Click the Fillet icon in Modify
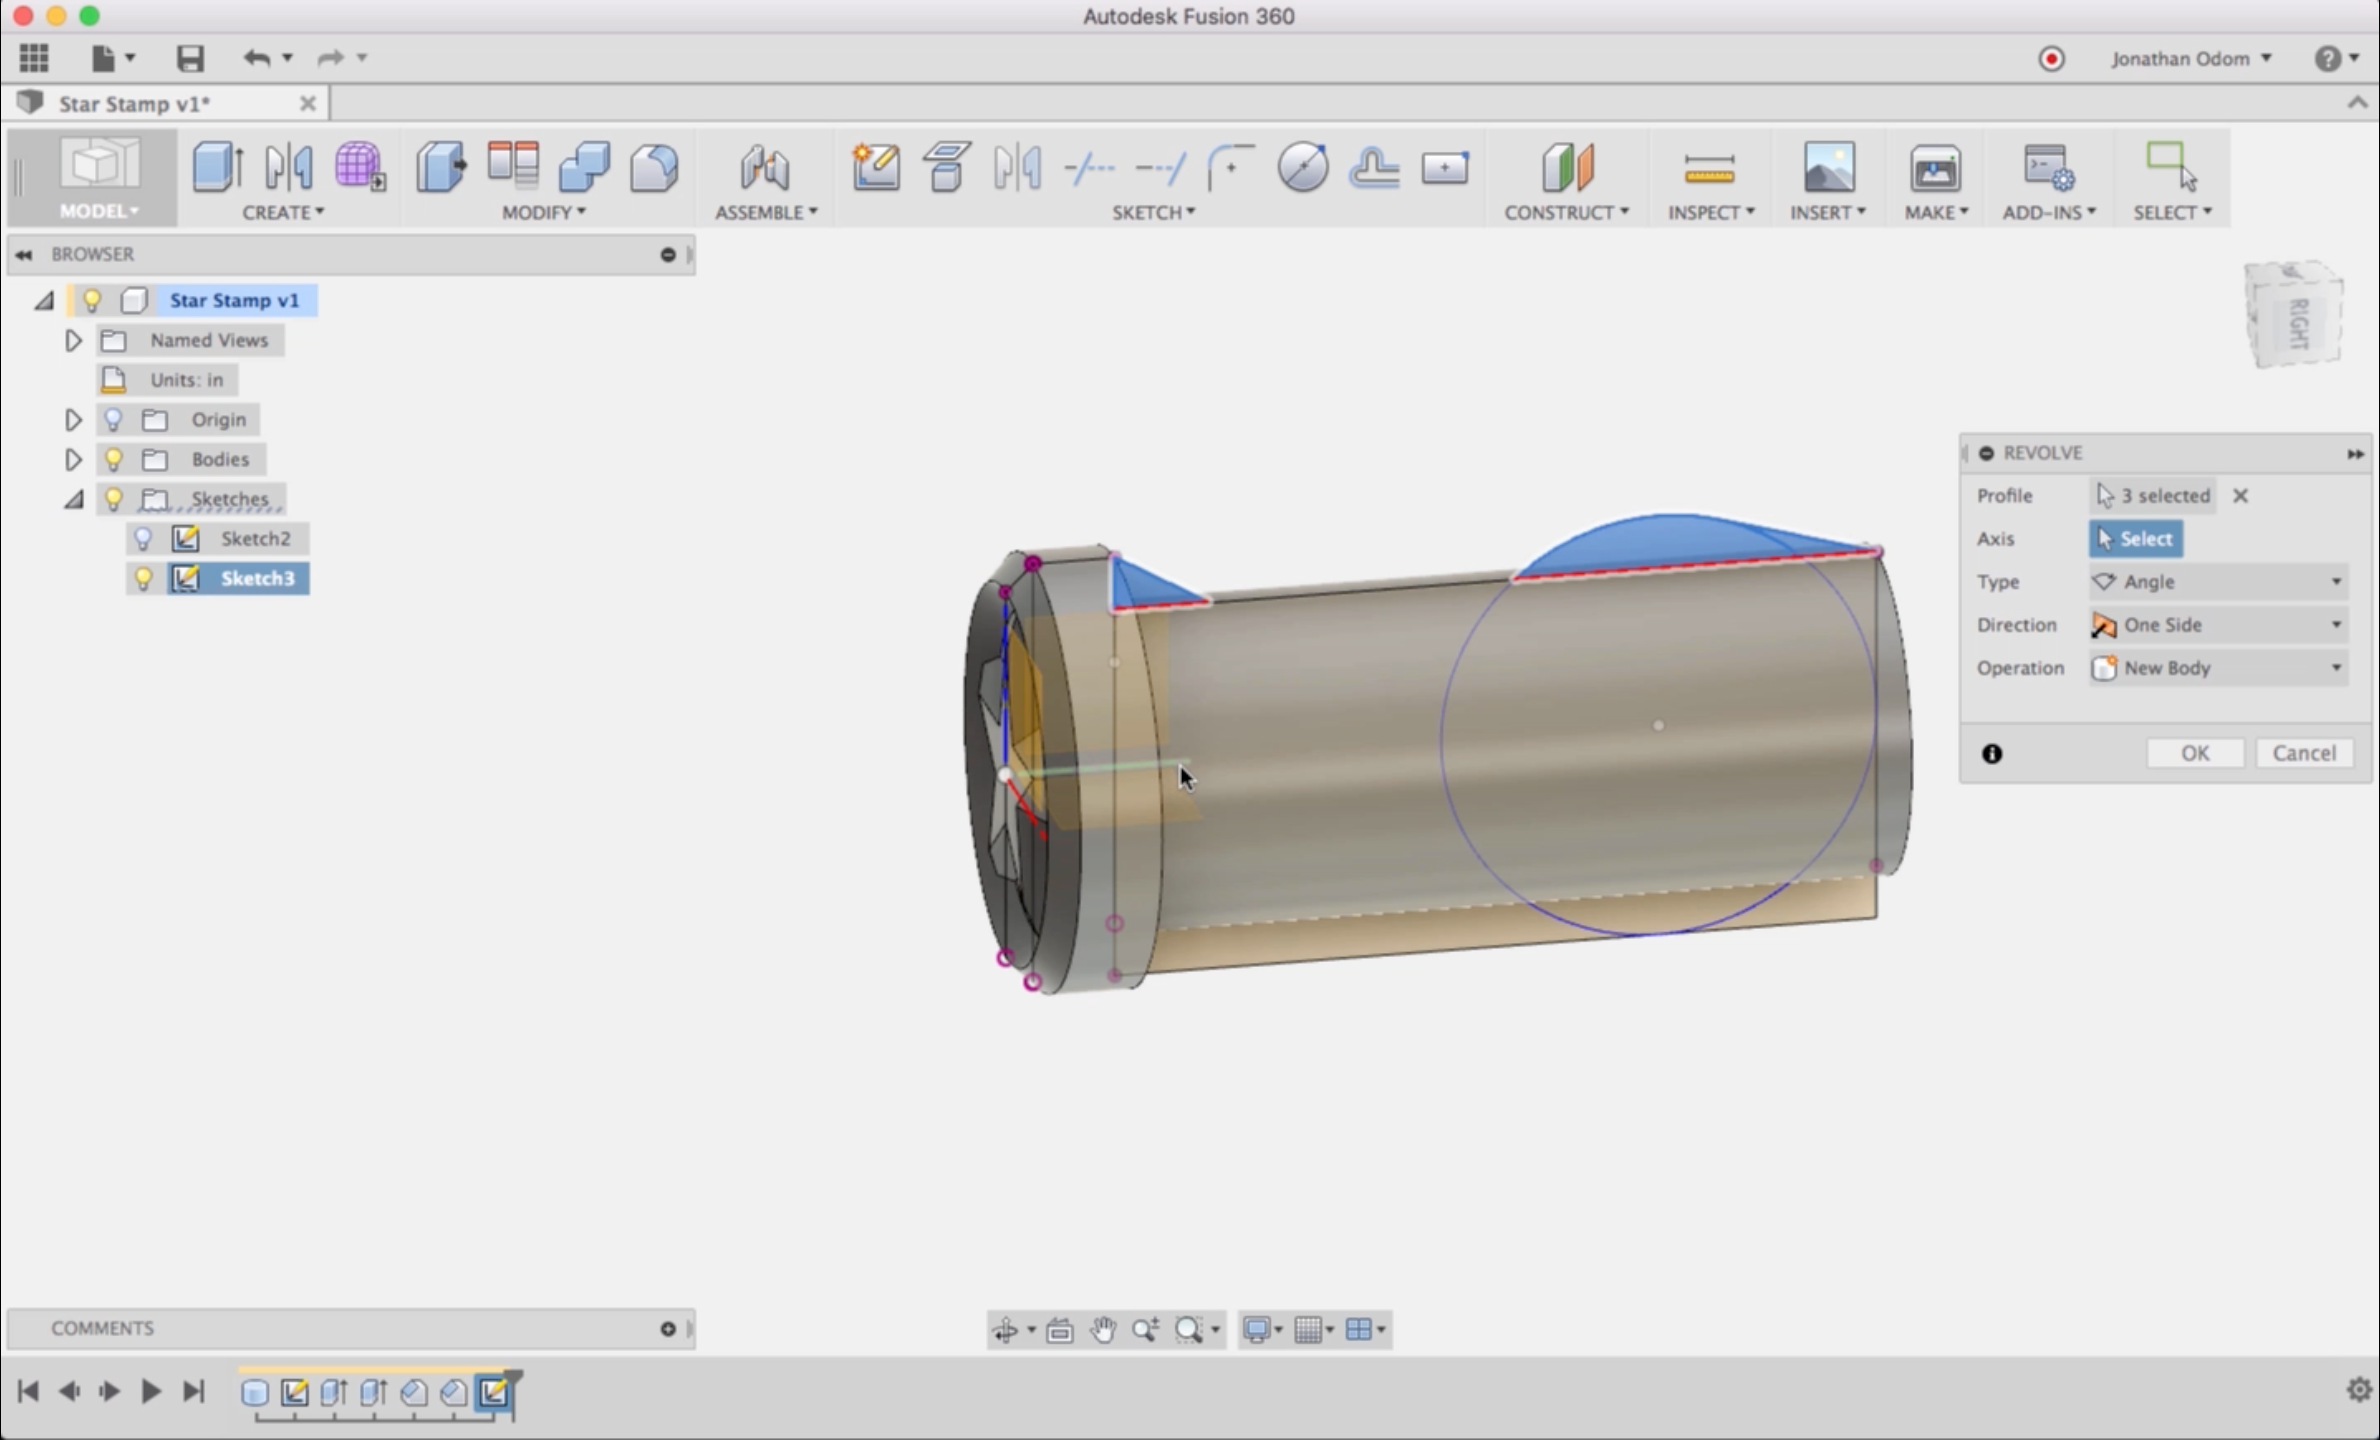2380x1440 pixels. click(x=654, y=167)
